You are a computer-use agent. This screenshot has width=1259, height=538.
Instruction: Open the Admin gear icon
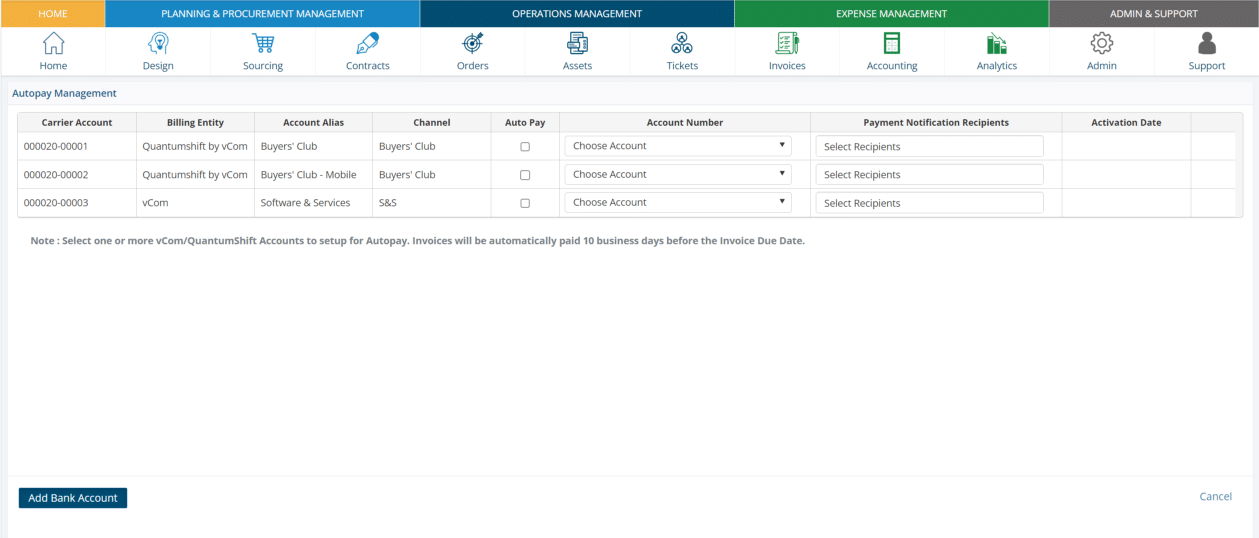pyautogui.click(x=1102, y=44)
